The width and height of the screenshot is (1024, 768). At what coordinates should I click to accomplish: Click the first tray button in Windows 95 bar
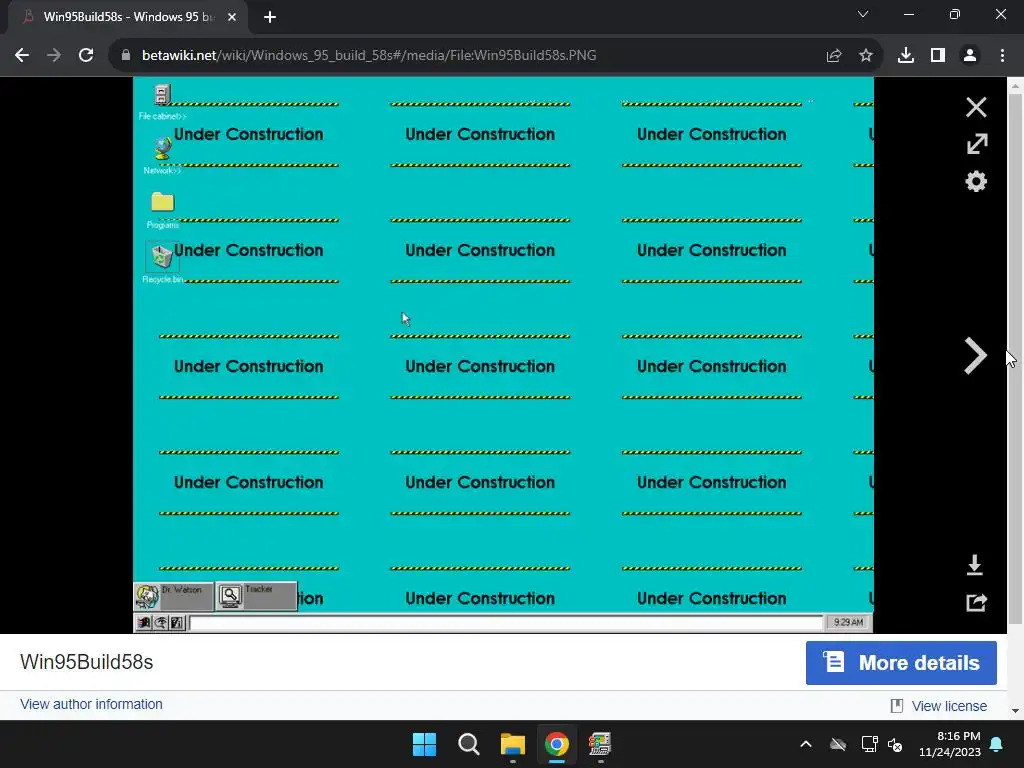(144, 623)
